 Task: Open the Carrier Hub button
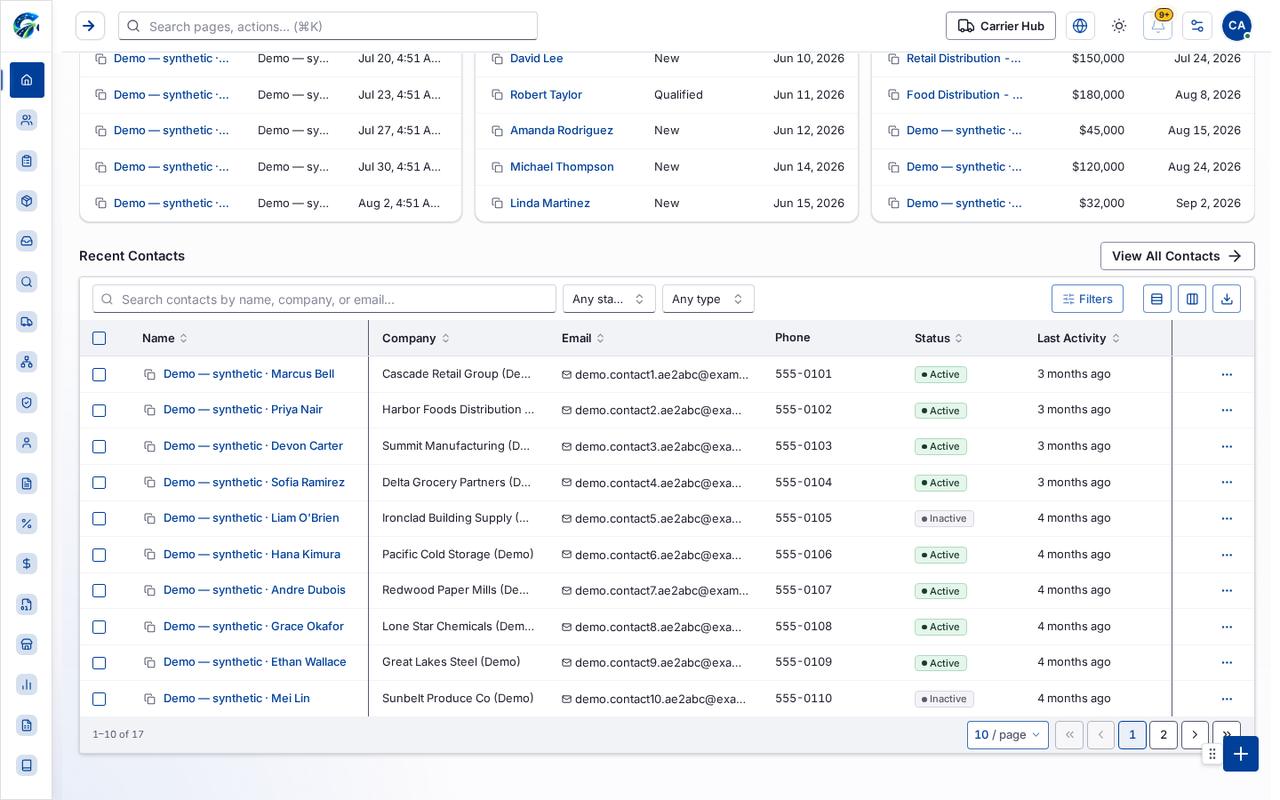(1001, 26)
